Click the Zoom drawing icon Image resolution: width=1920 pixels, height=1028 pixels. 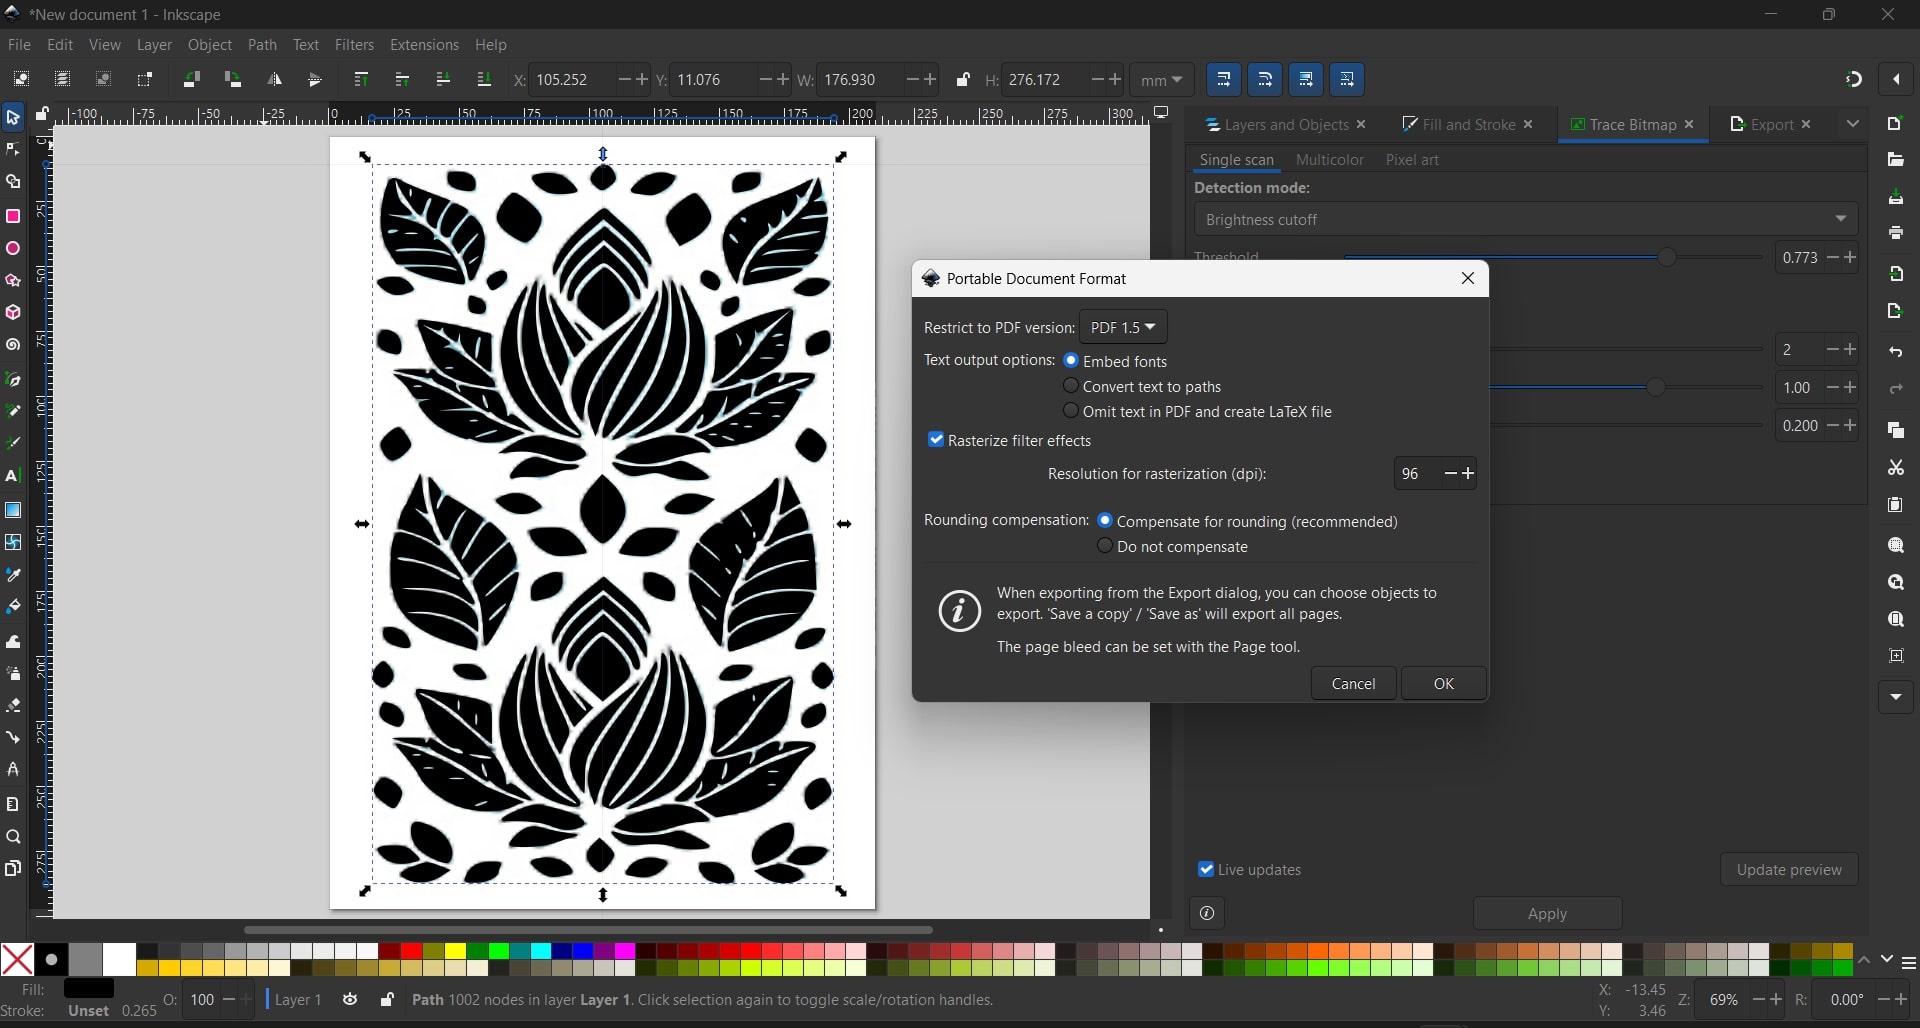1896,583
